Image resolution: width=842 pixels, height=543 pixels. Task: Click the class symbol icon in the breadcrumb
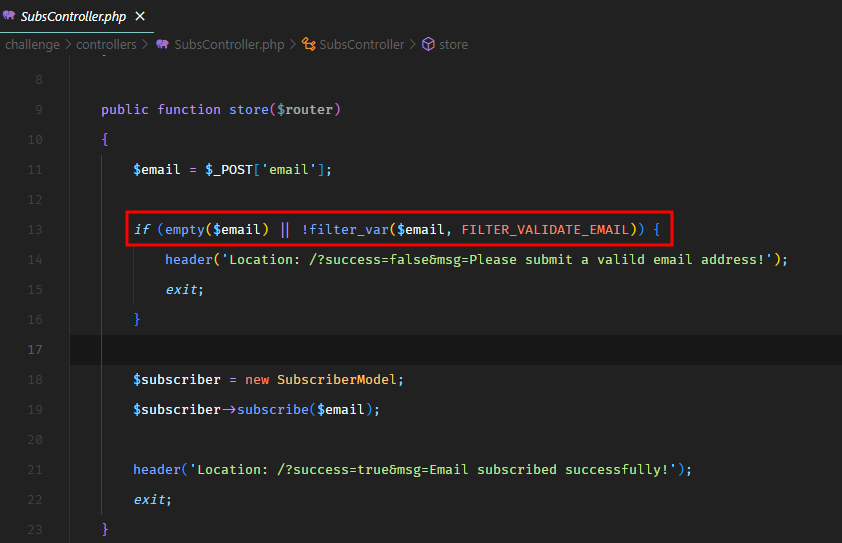coord(309,45)
